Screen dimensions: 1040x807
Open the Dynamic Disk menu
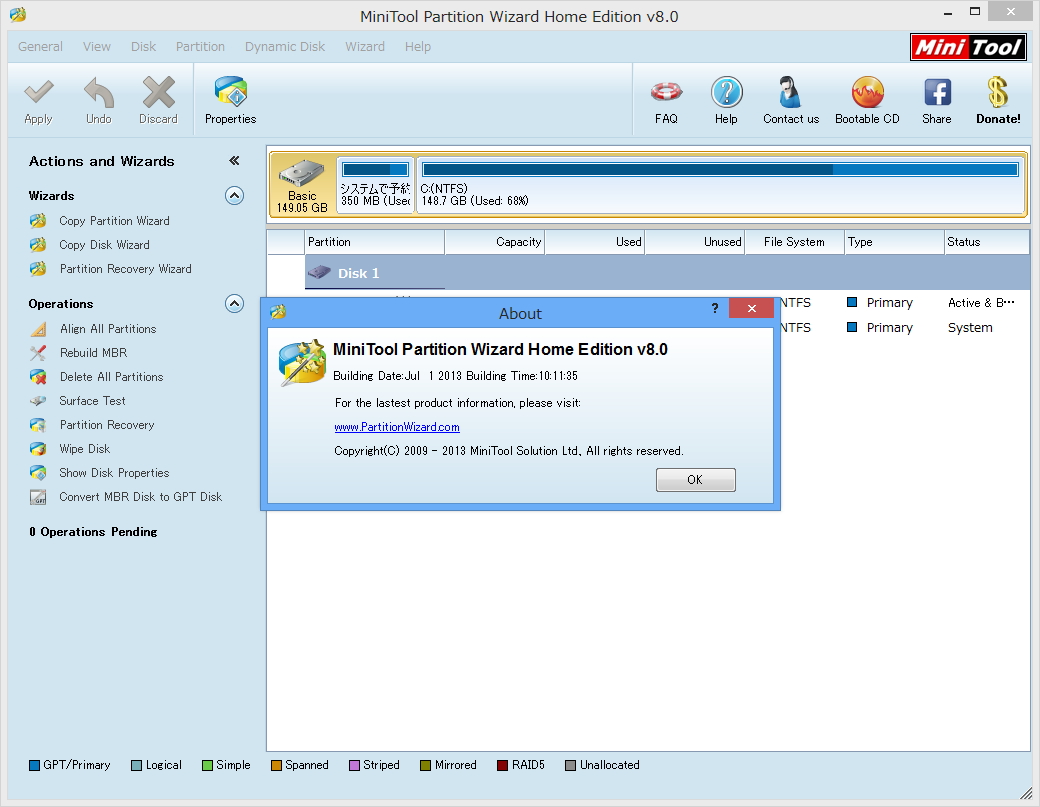(284, 46)
